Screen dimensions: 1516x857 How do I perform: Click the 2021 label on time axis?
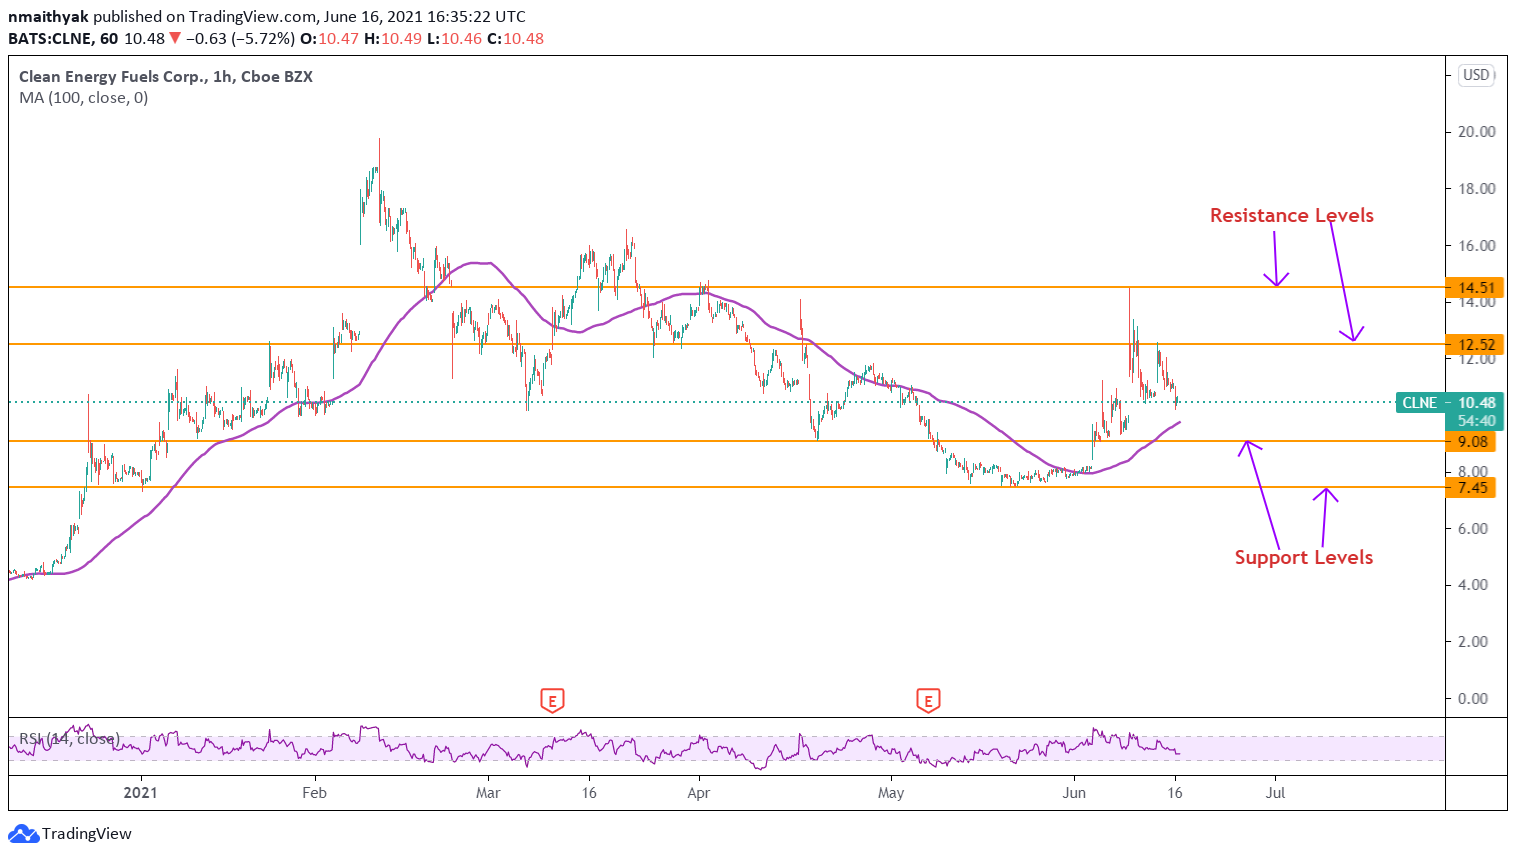[x=141, y=793]
